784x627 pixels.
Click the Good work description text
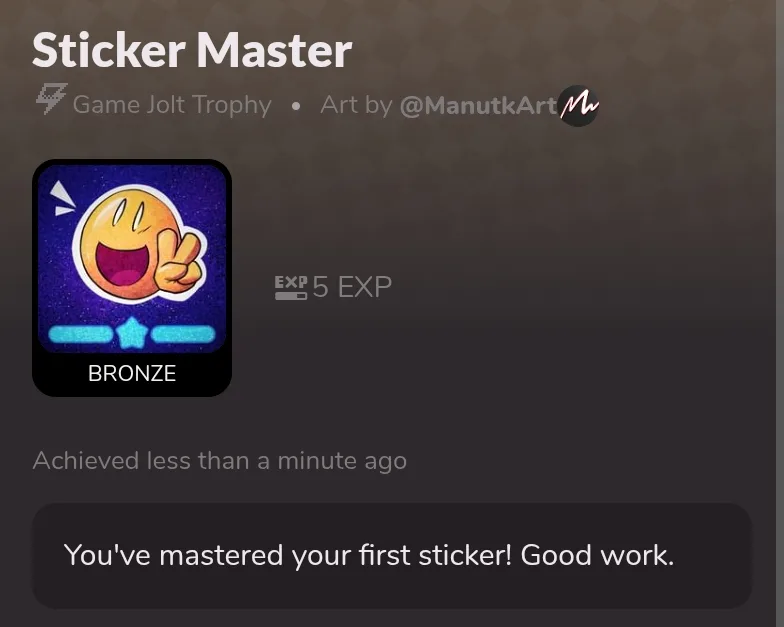point(598,555)
